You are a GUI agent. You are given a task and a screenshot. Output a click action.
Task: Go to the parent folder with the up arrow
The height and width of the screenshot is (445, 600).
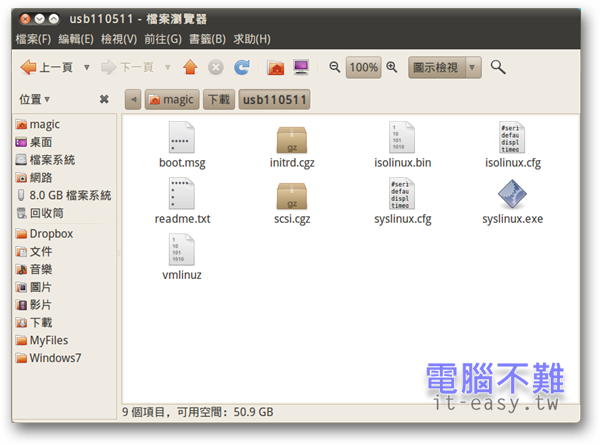coord(190,68)
